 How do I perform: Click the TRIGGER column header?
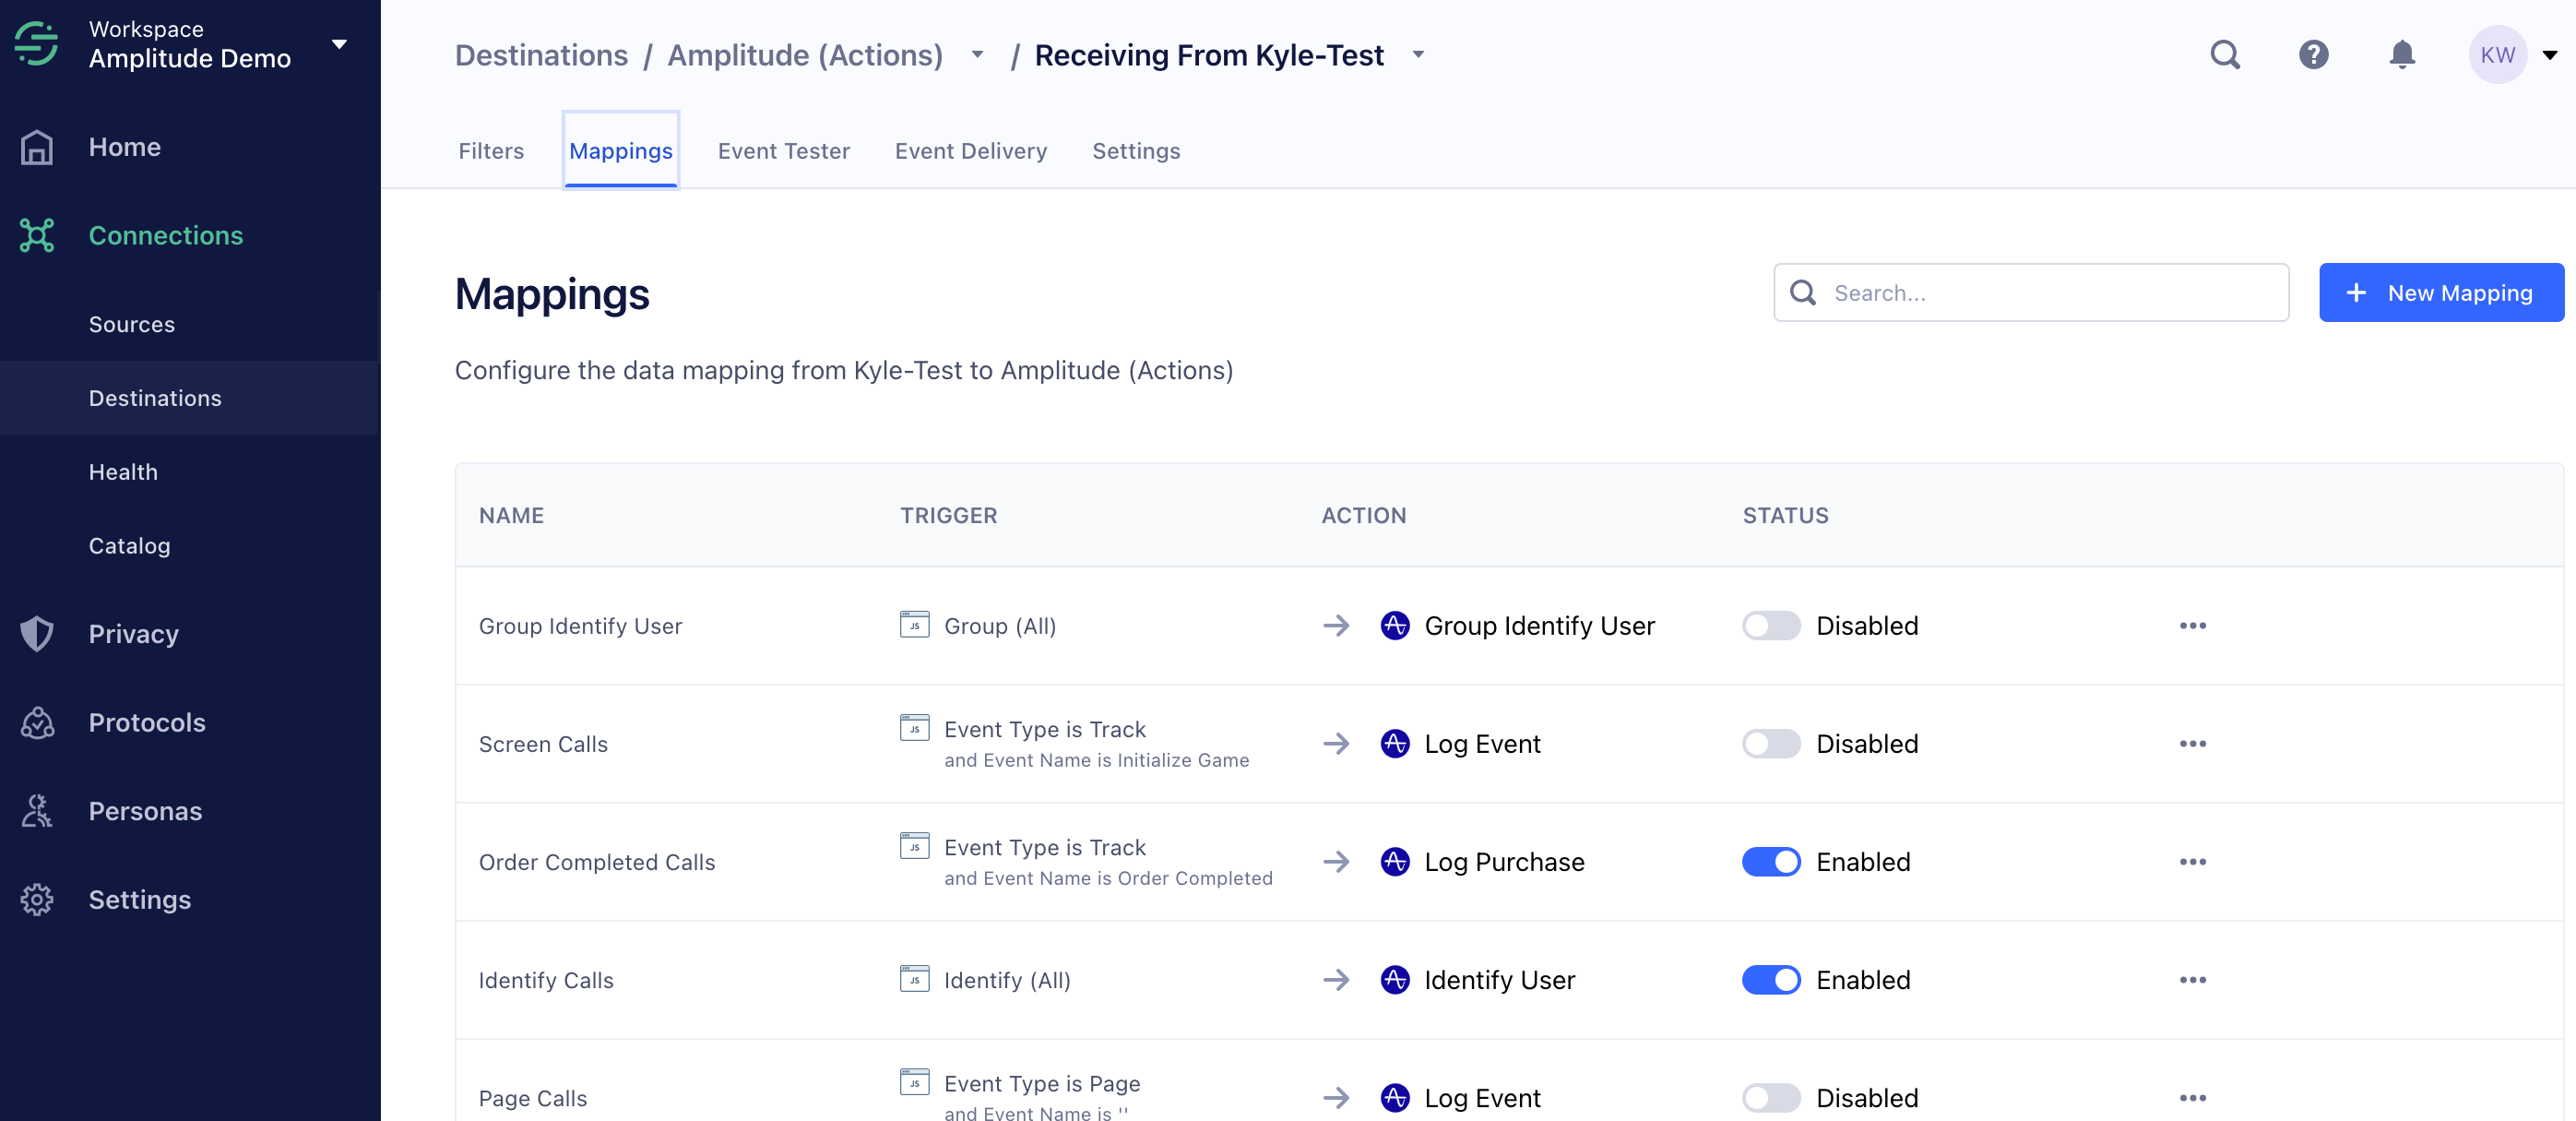click(948, 515)
